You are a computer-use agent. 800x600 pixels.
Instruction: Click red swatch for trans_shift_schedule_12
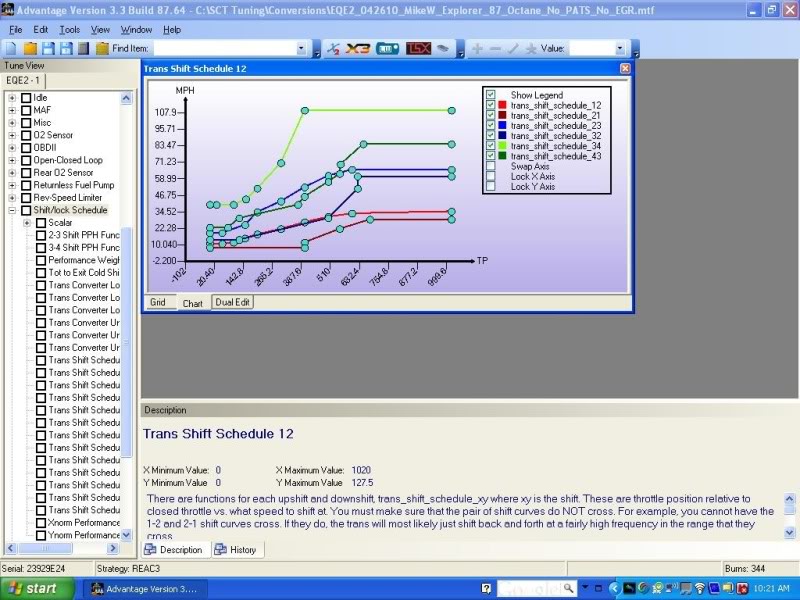pos(502,105)
